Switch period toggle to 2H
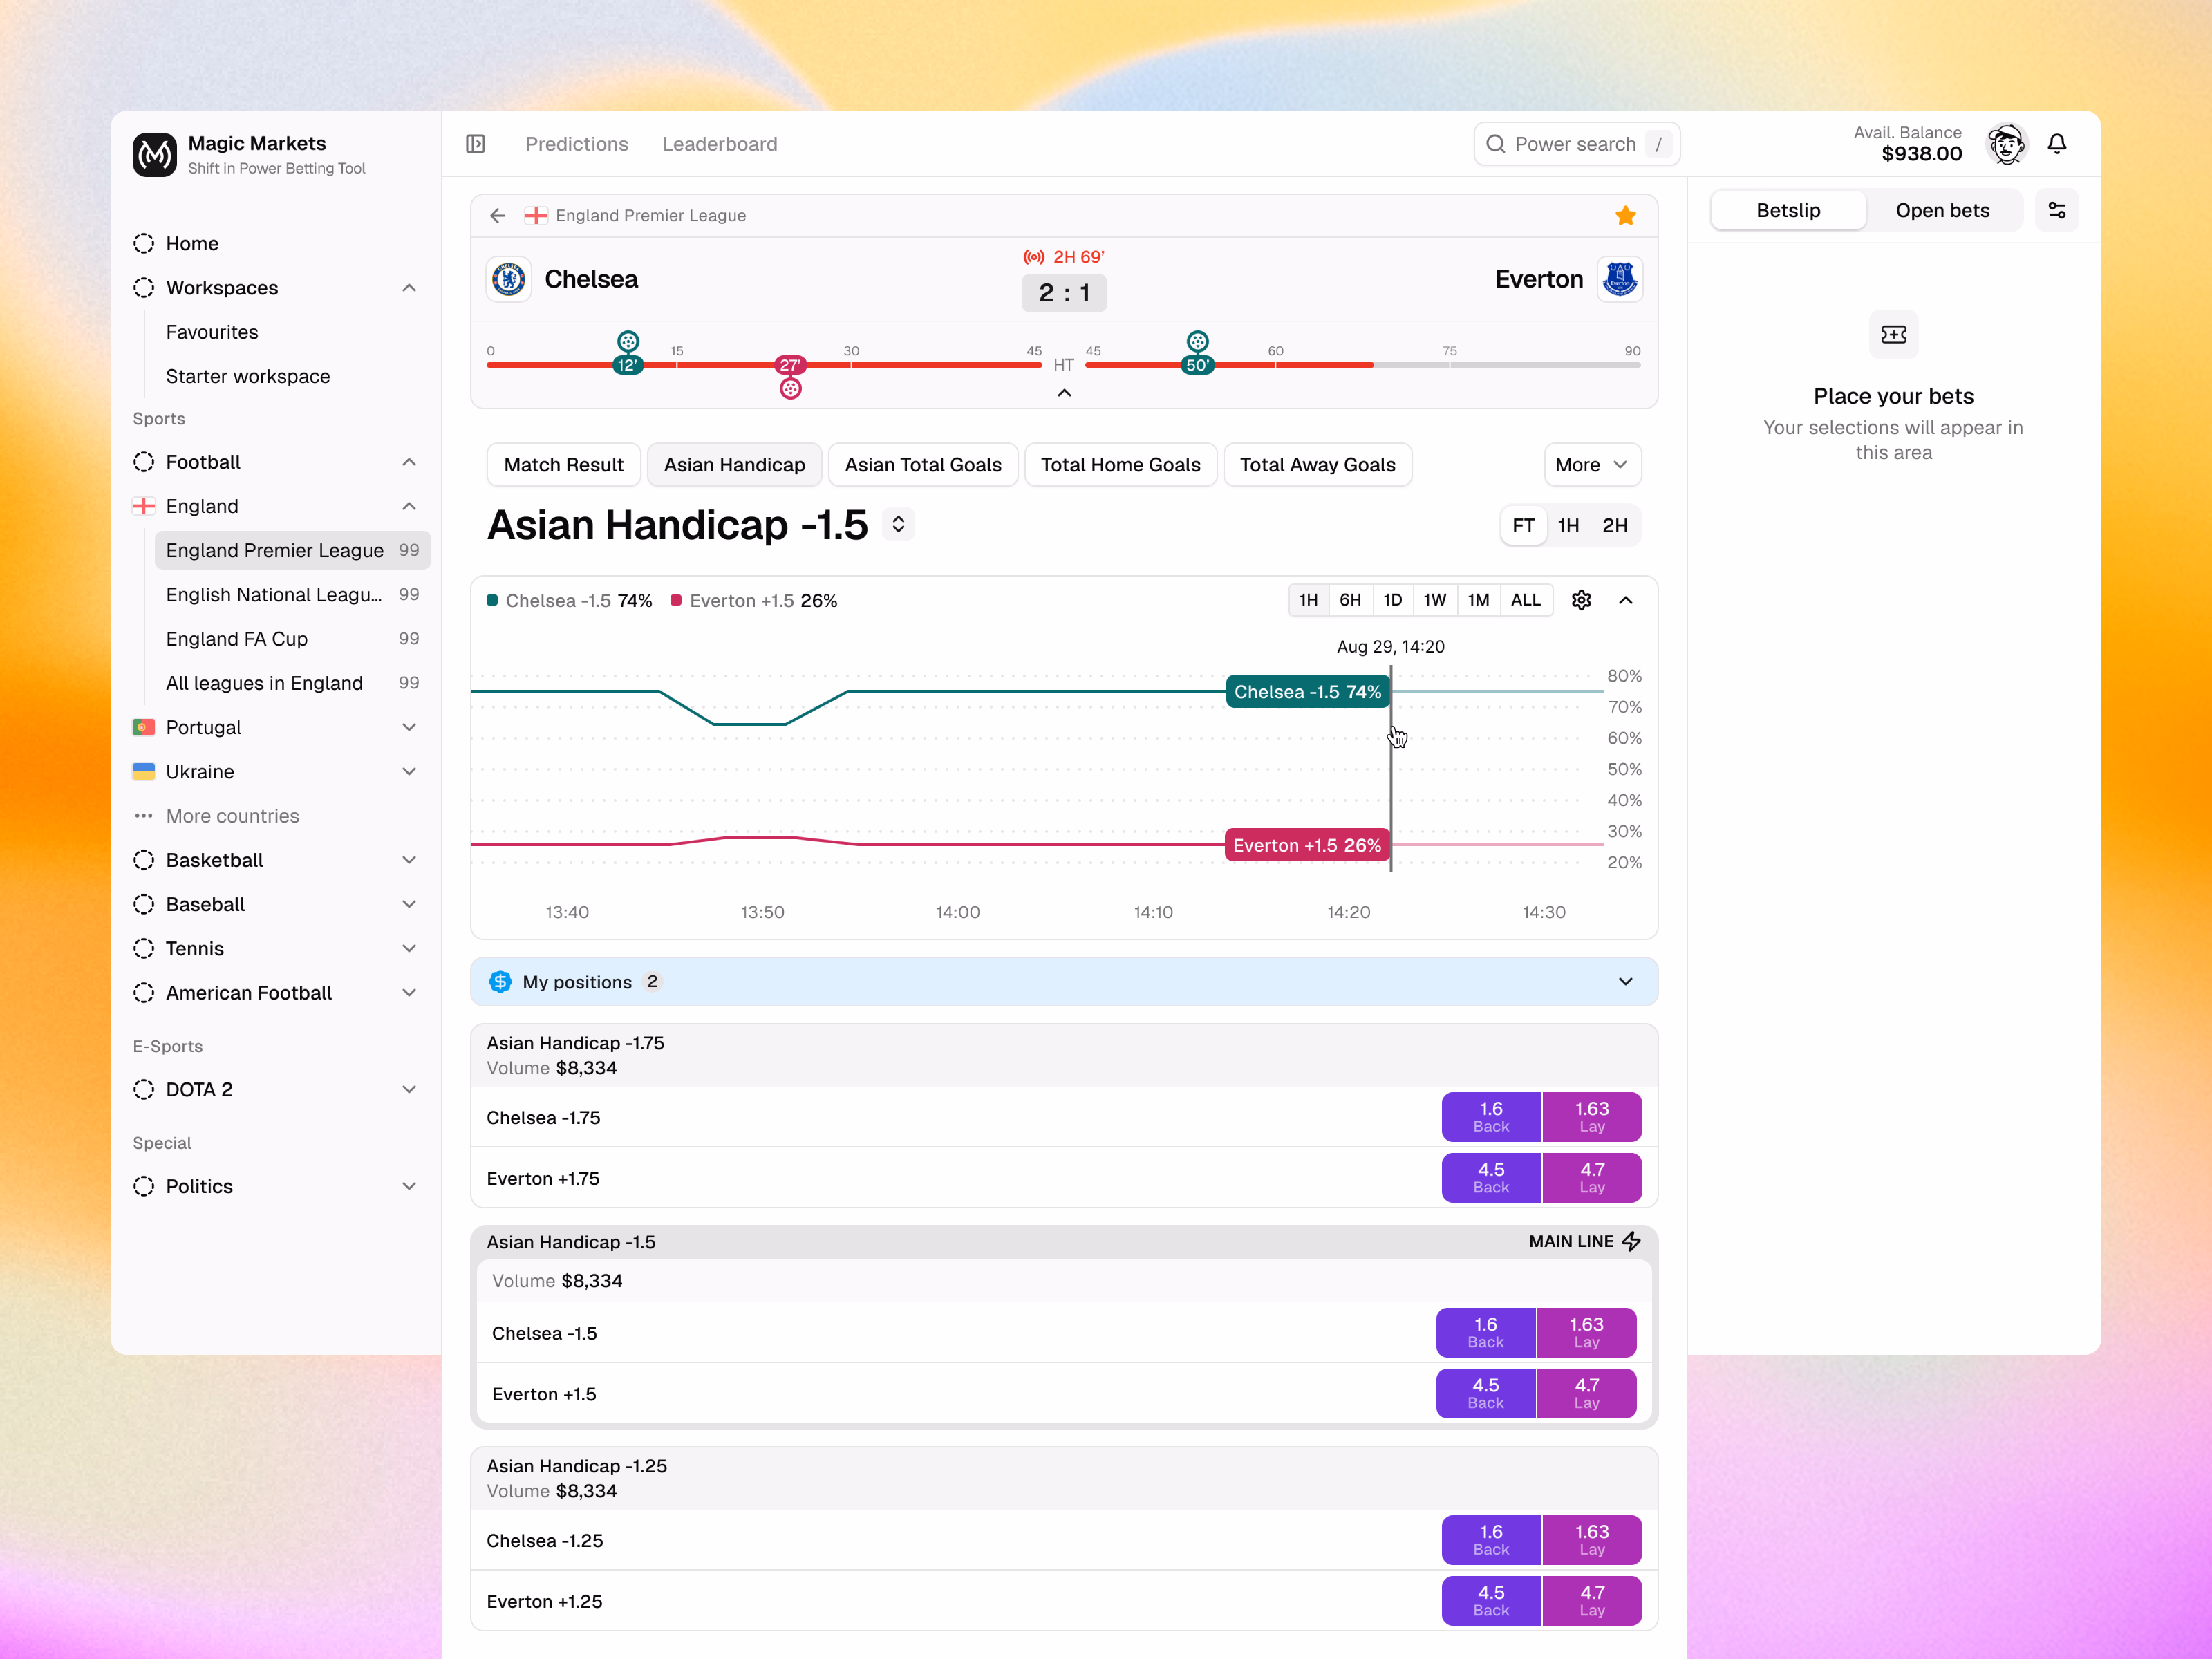 click(1615, 525)
